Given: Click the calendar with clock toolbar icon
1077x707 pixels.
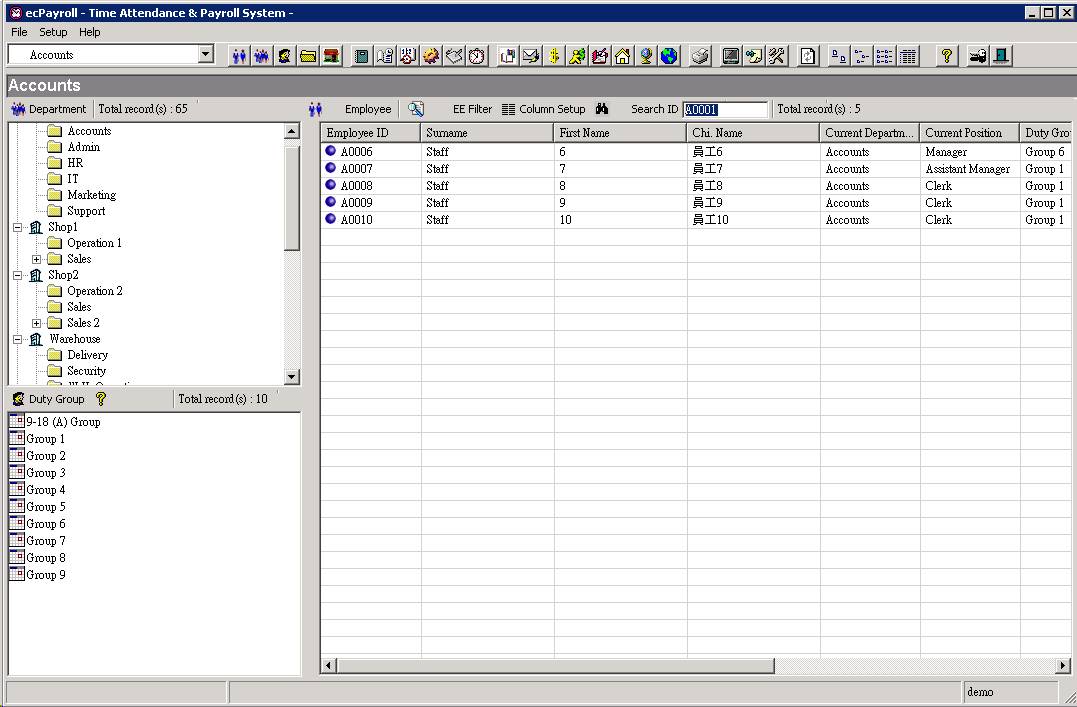Looking at the screenshot, I should click(x=408, y=56).
